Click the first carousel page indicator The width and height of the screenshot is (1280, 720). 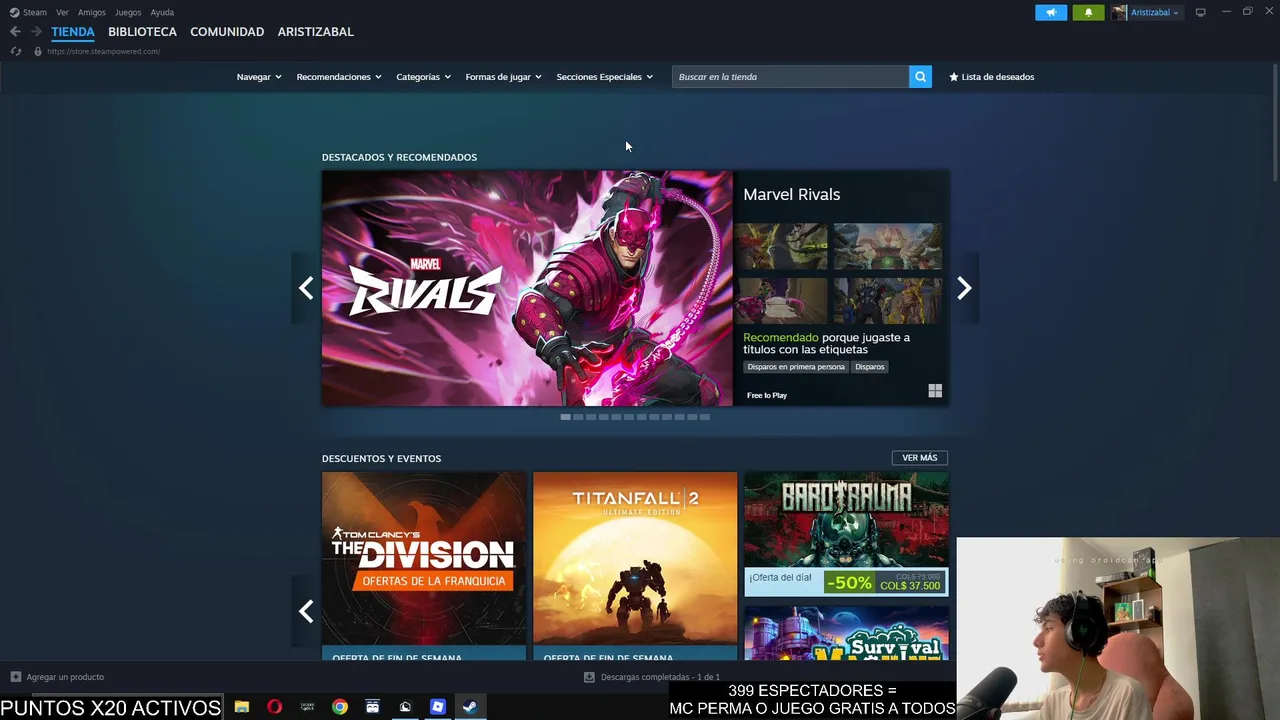pyautogui.click(x=565, y=417)
